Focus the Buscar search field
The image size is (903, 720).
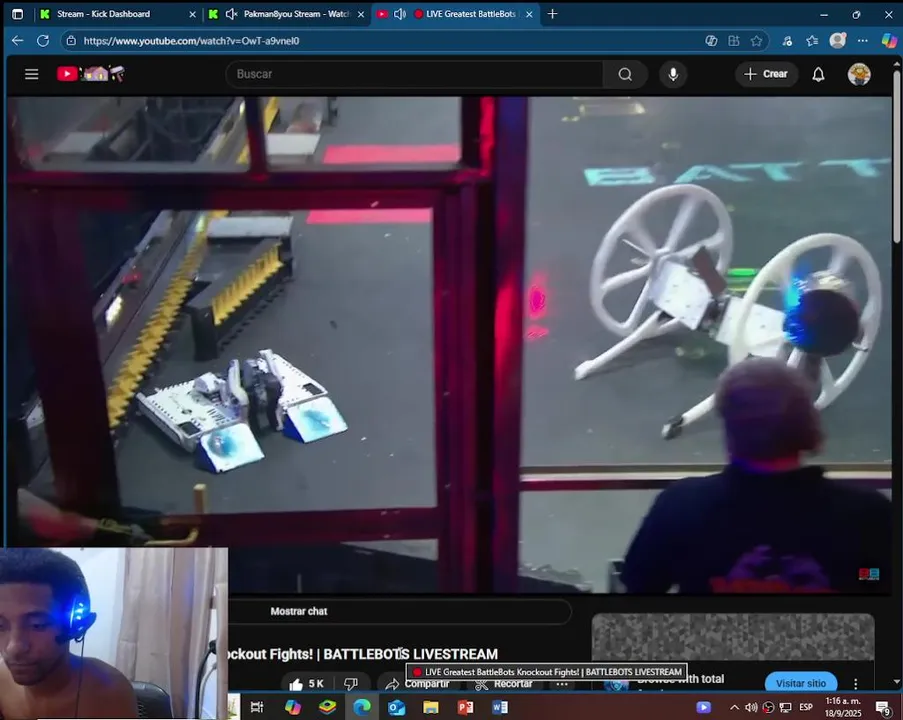[415, 74]
